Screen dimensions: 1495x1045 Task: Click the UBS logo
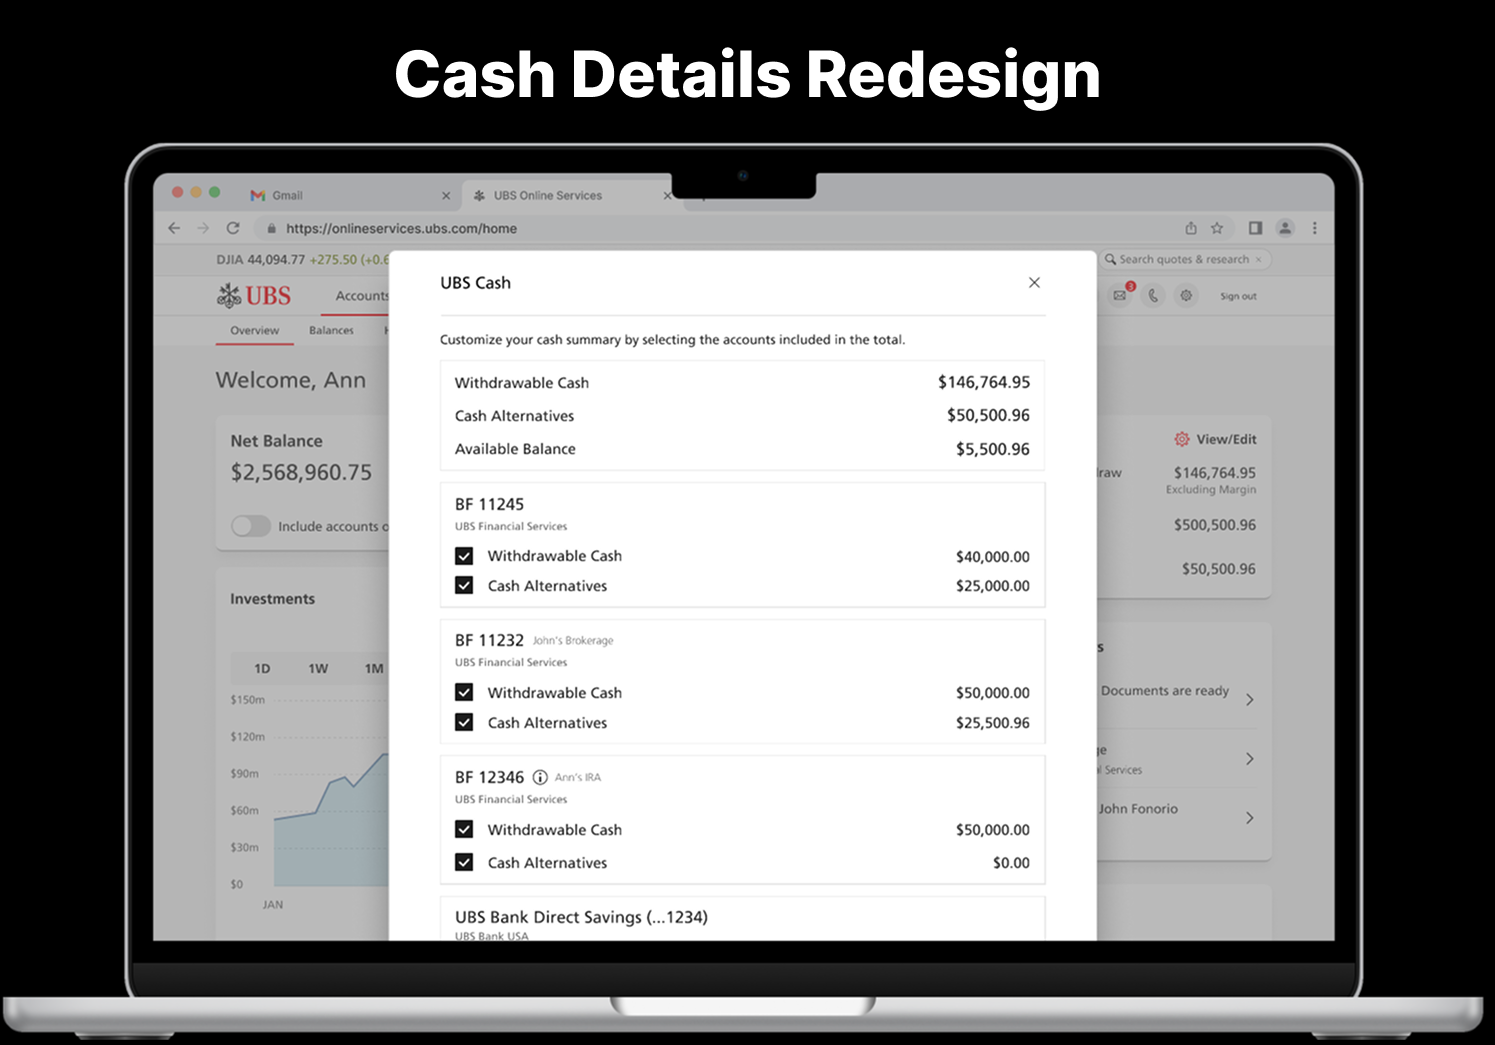254,296
